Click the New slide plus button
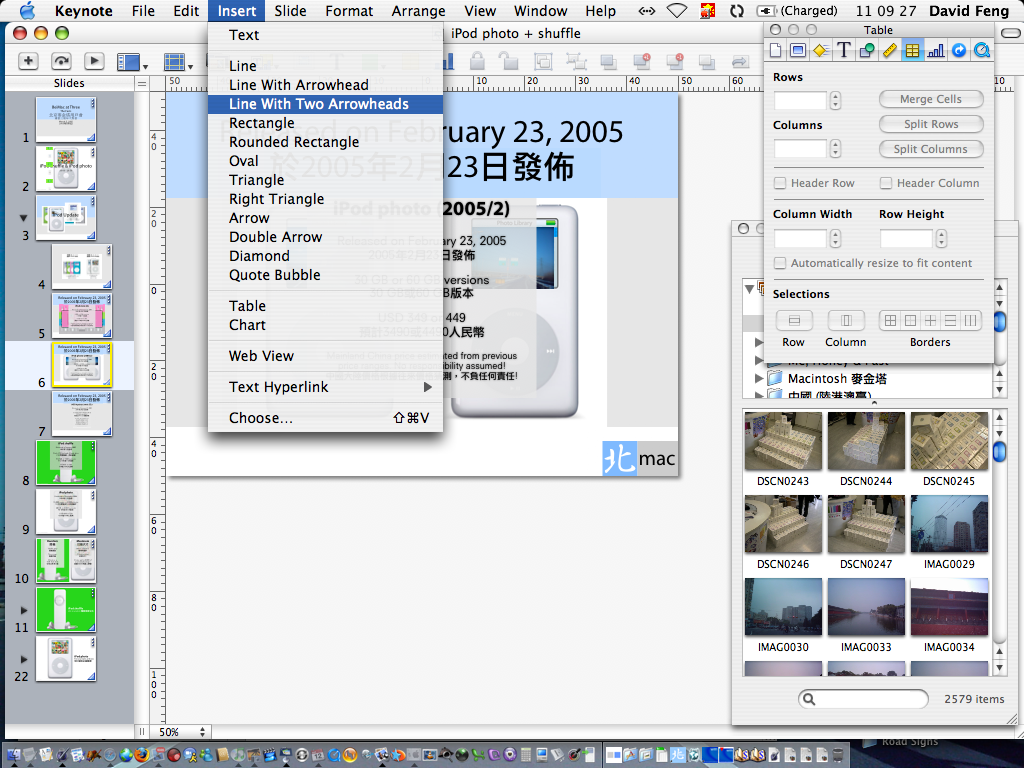 (27, 61)
